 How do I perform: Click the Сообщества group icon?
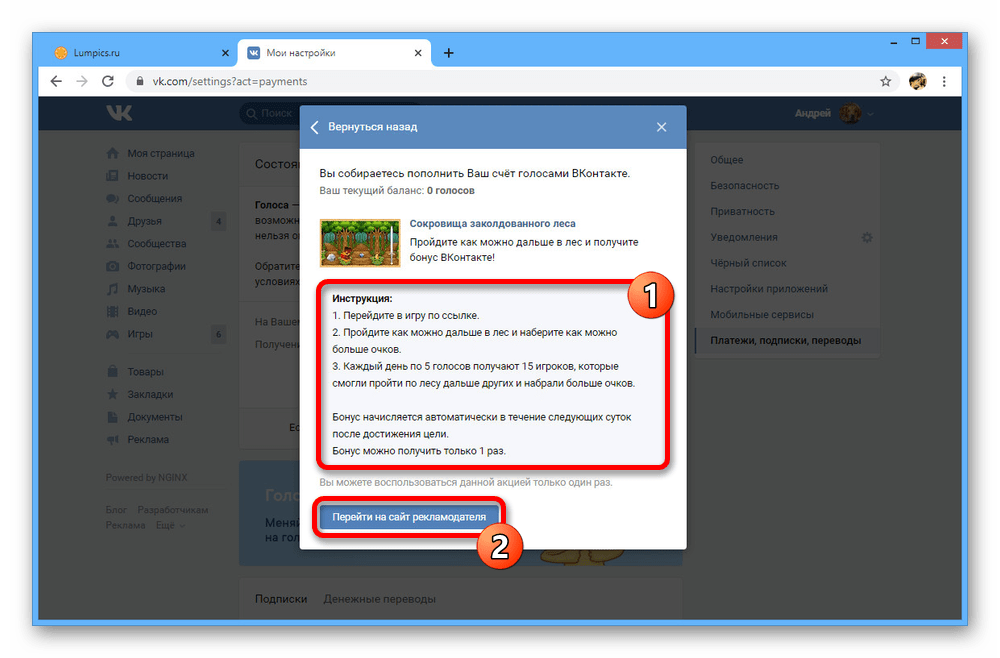pos(112,244)
